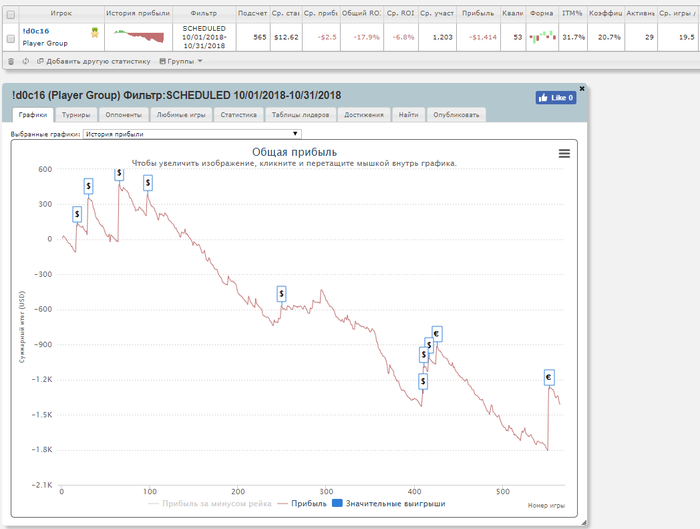Screen dimensions: 700x529
Task: Click the dollar win marker at 600 gridline
Action: pyautogui.click(x=119, y=174)
